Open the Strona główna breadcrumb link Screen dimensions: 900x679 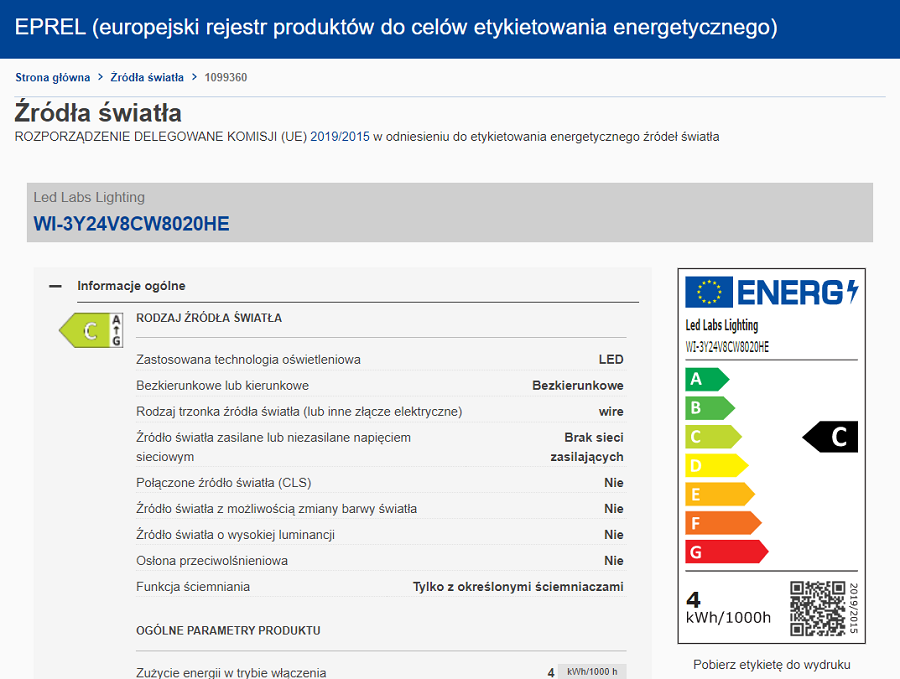coord(52,77)
